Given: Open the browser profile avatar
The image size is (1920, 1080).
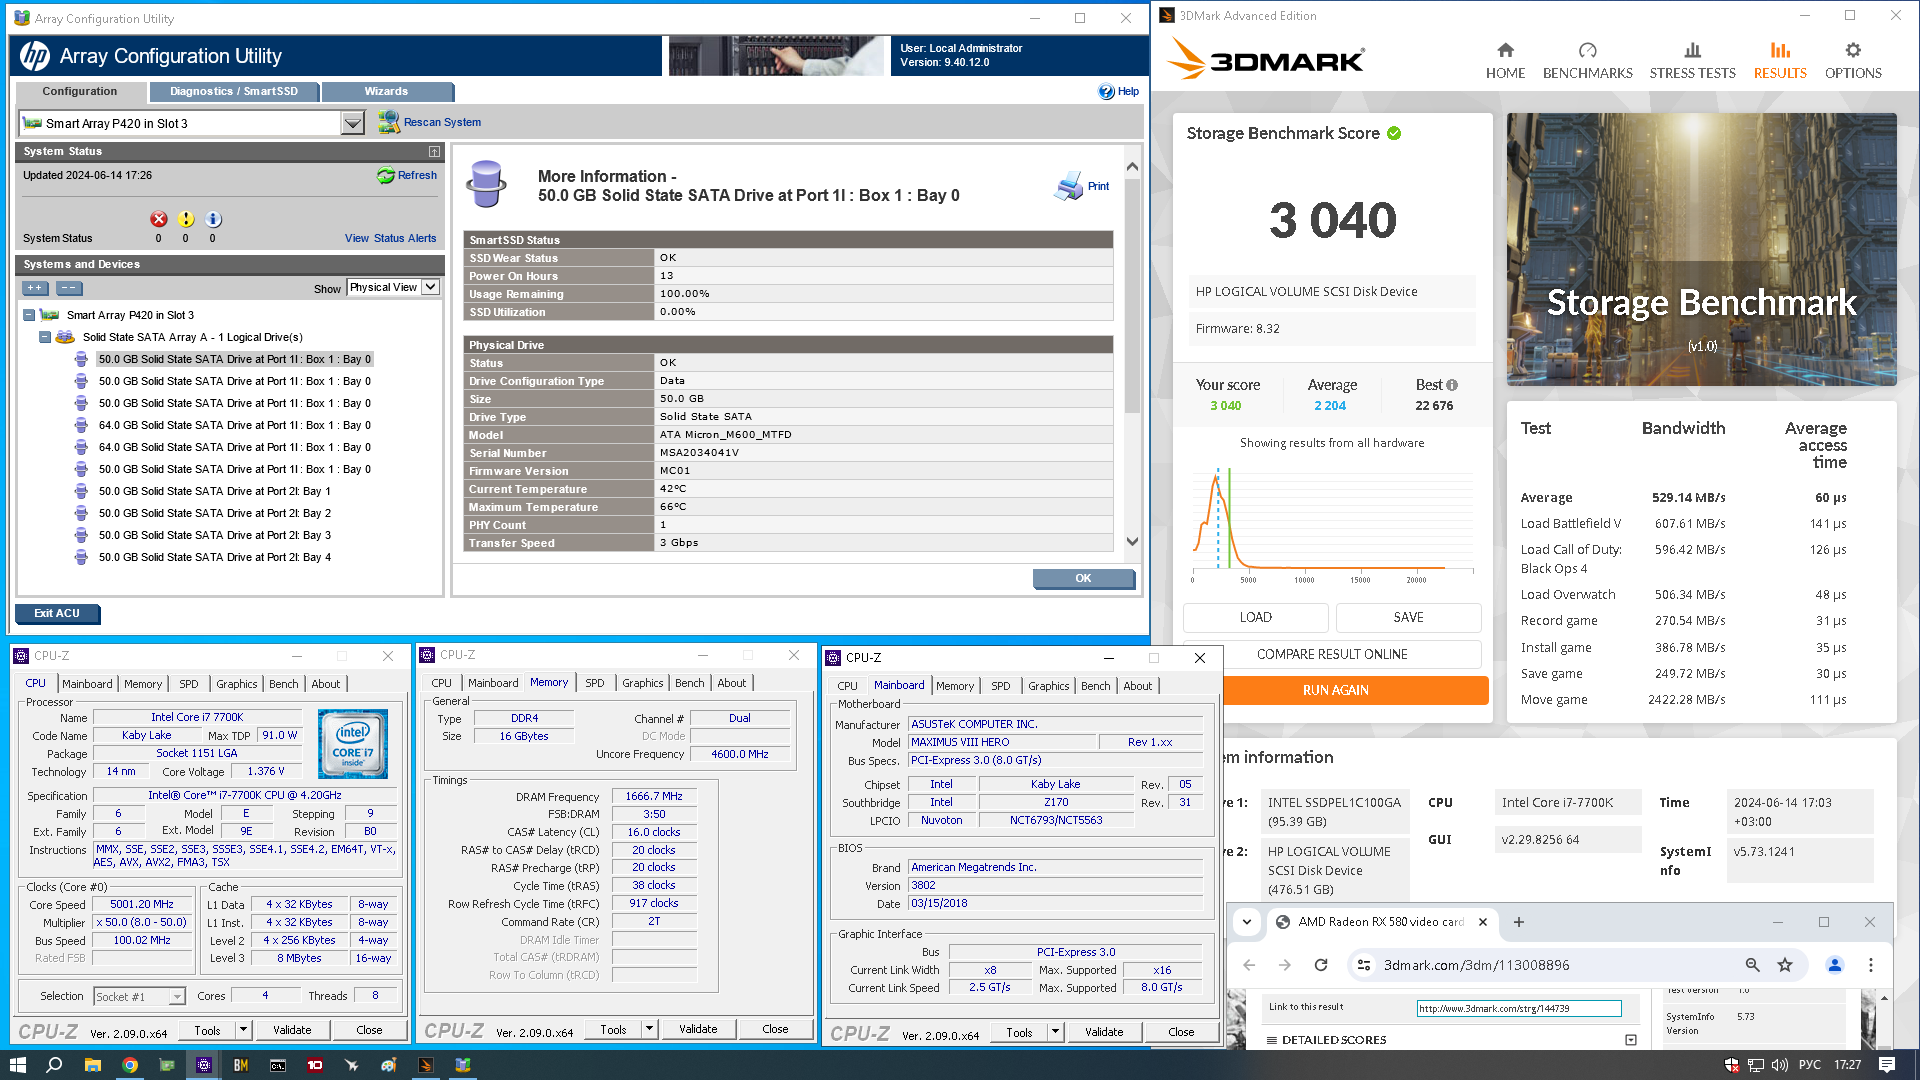Looking at the screenshot, I should pyautogui.click(x=1835, y=965).
